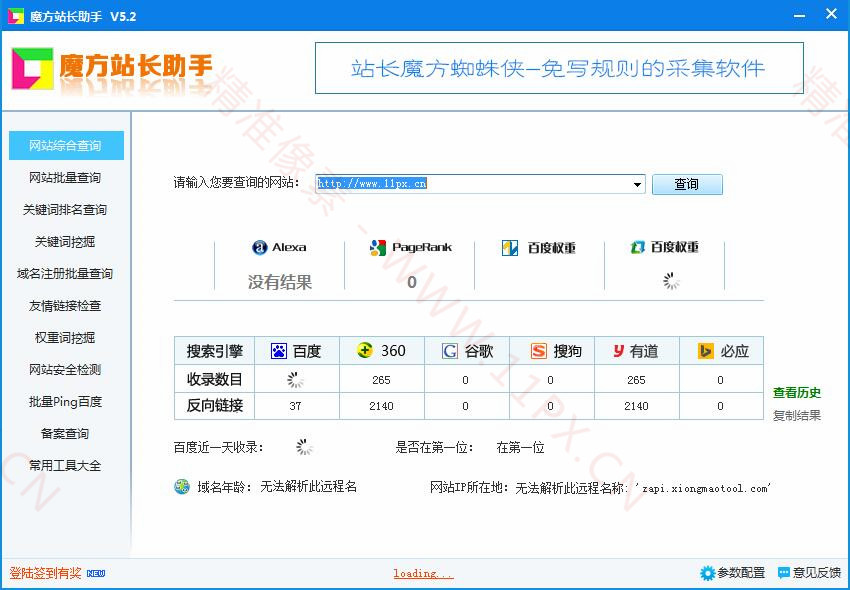Screen dimensions: 850x590
Task: Click 360 反向链接 value 2140
Action: pyautogui.click(x=381, y=406)
